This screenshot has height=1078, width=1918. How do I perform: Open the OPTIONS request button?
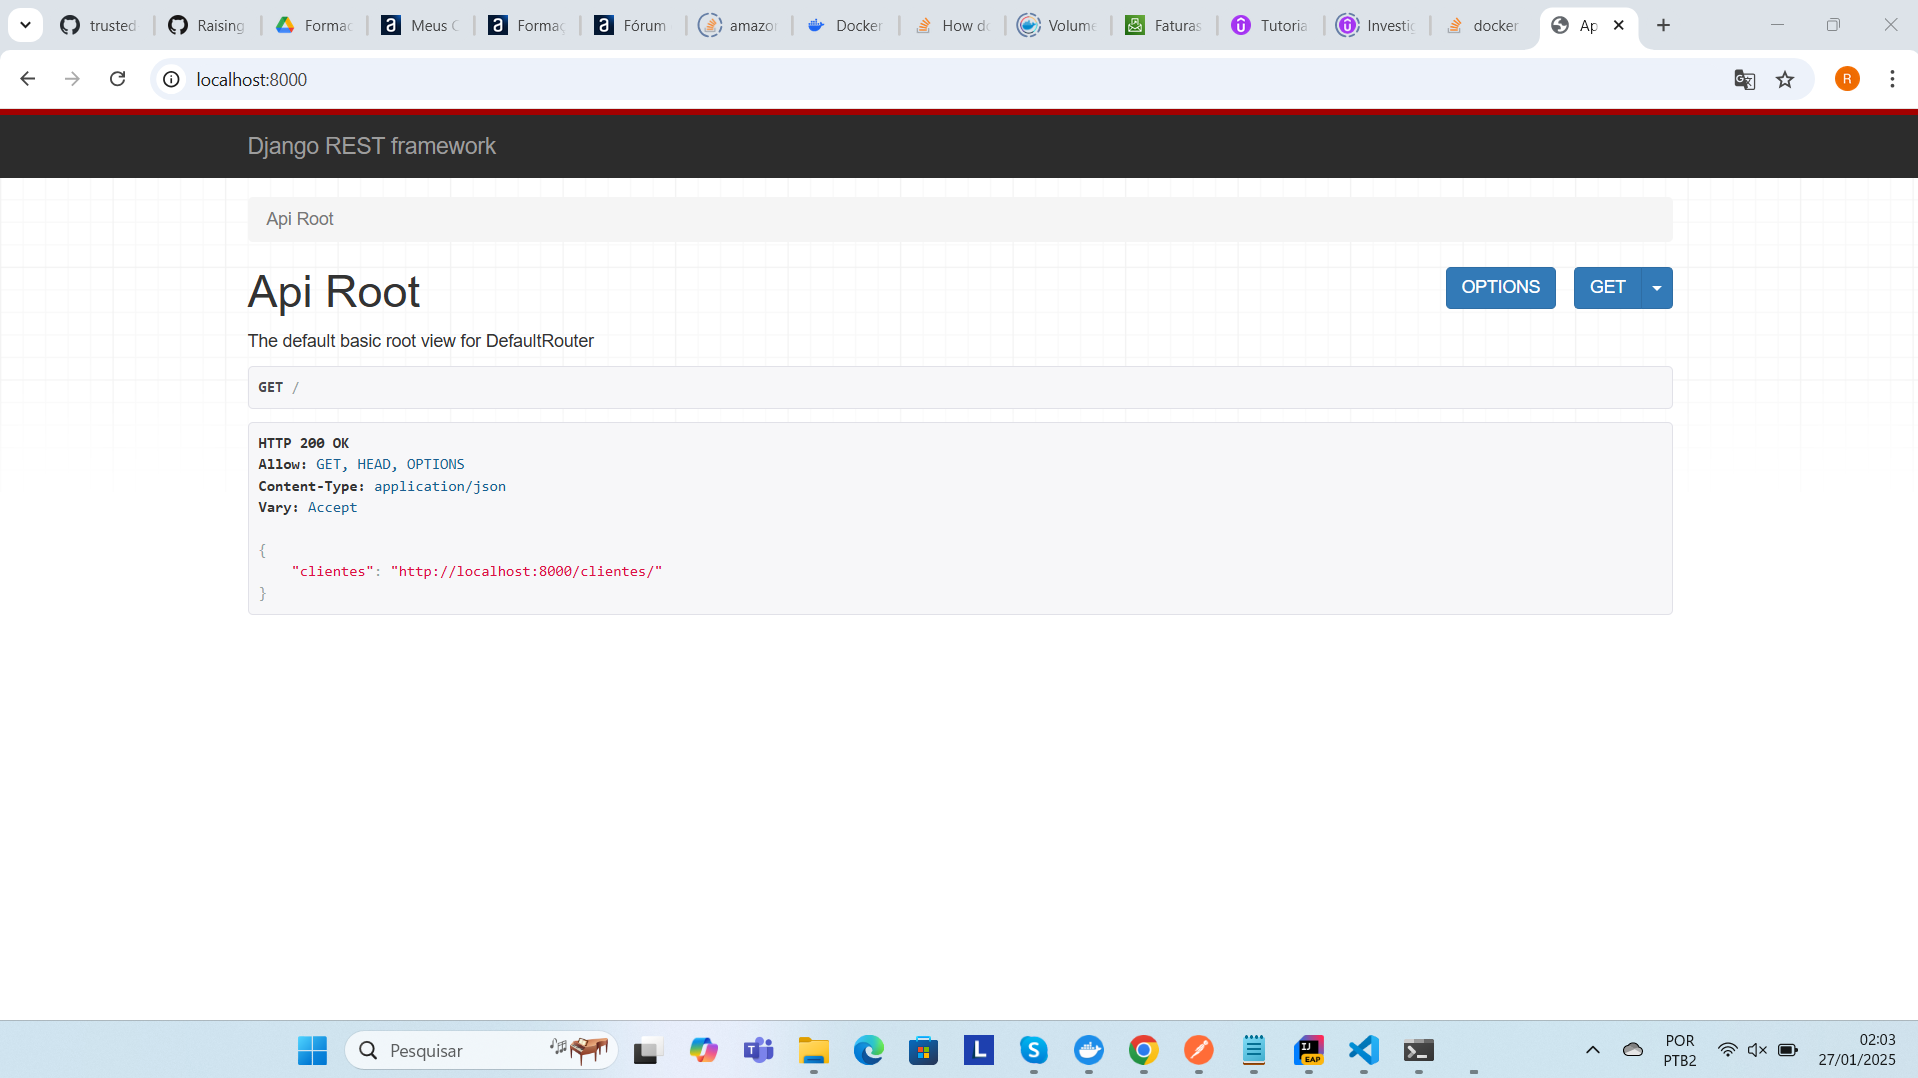tap(1500, 287)
